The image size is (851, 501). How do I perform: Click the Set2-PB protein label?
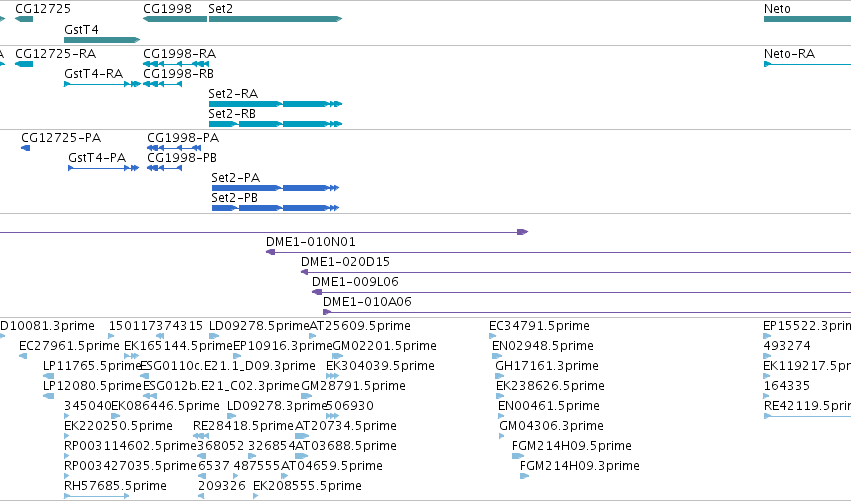(234, 198)
